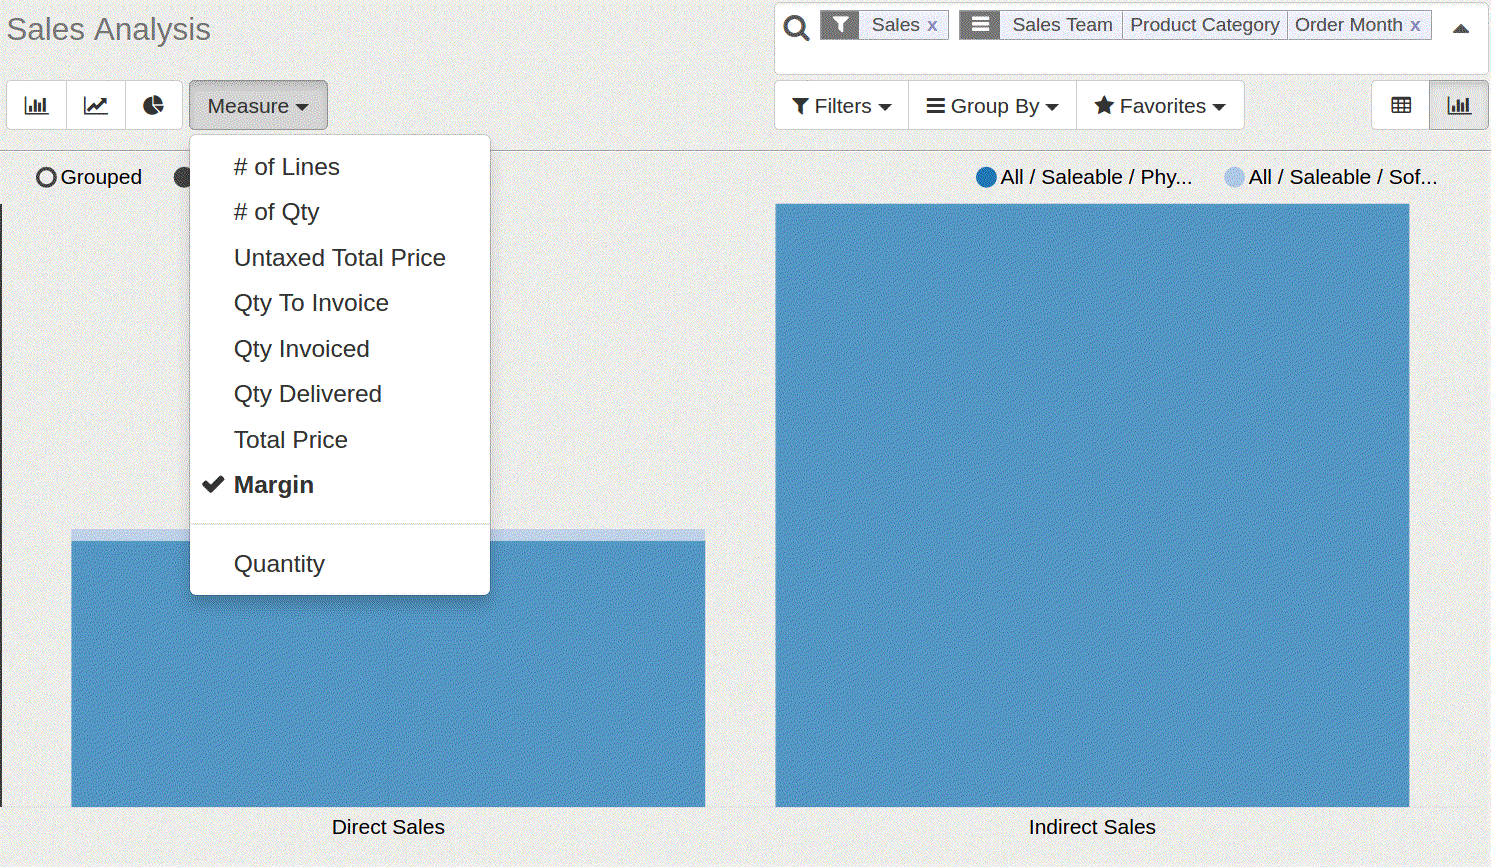Click the group-by facet list icon
1491x867 pixels.
980,25
